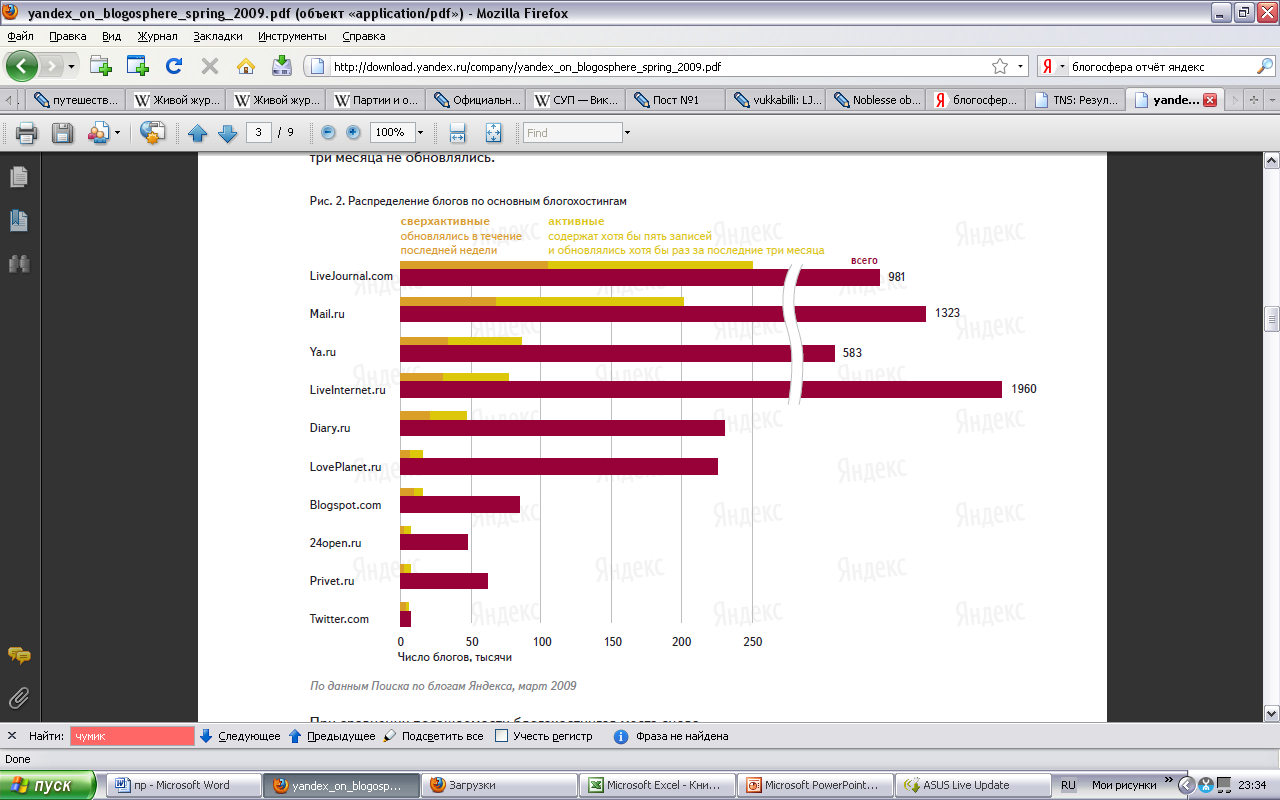This screenshot has width=1280, height=800.
Task: Switch to the СУП — Вик... tab
Action: [x=577, y=100]
